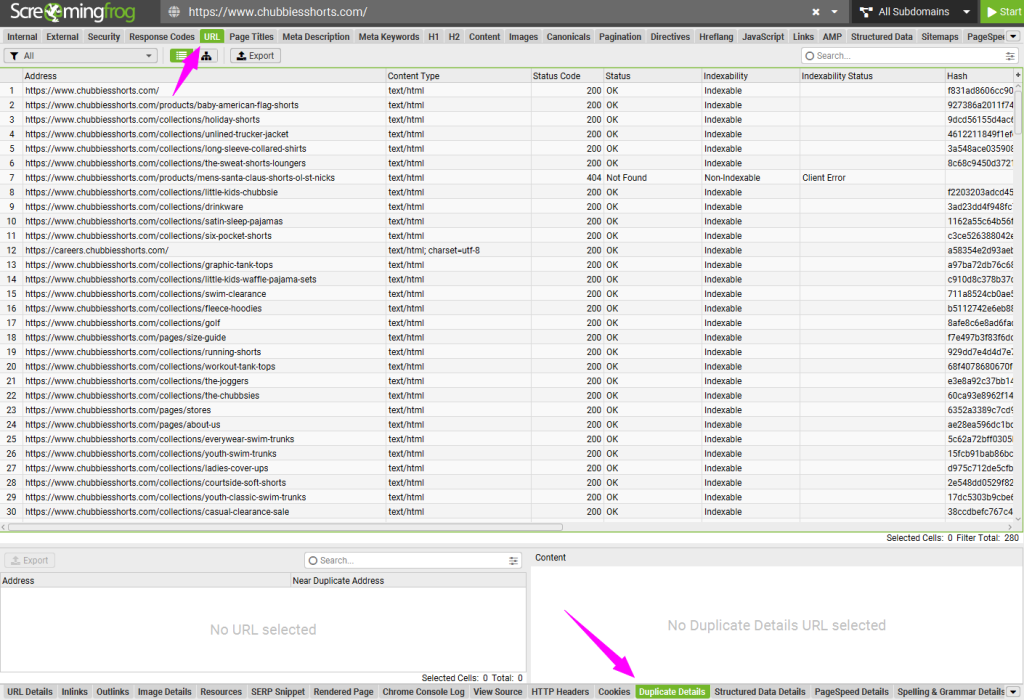Show more top tabs via overflow arrow
The width and height of the screenshot is (1024, 700).
pos(1013,37)
